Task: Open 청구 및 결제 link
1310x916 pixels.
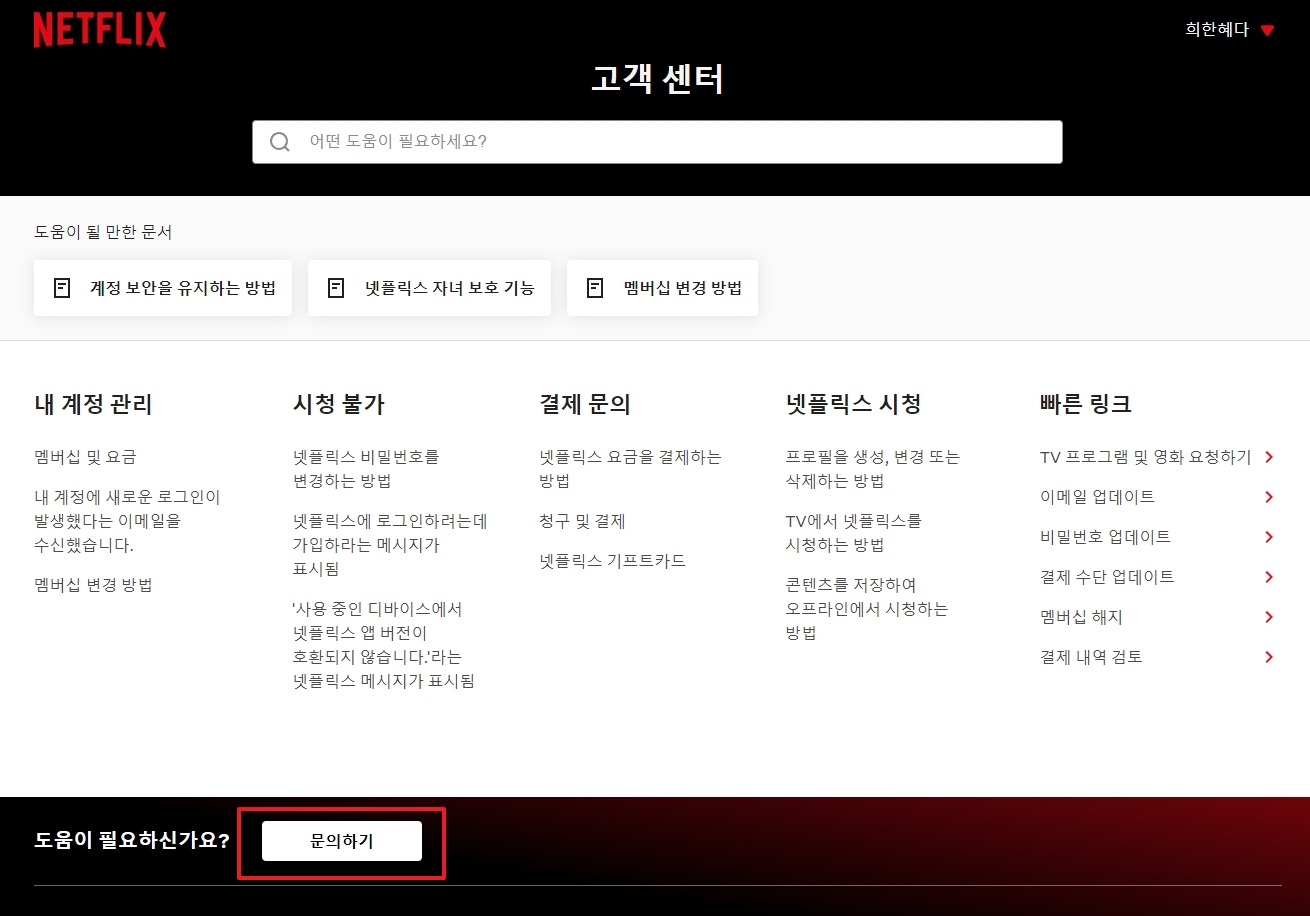Action: coord(582,521)
